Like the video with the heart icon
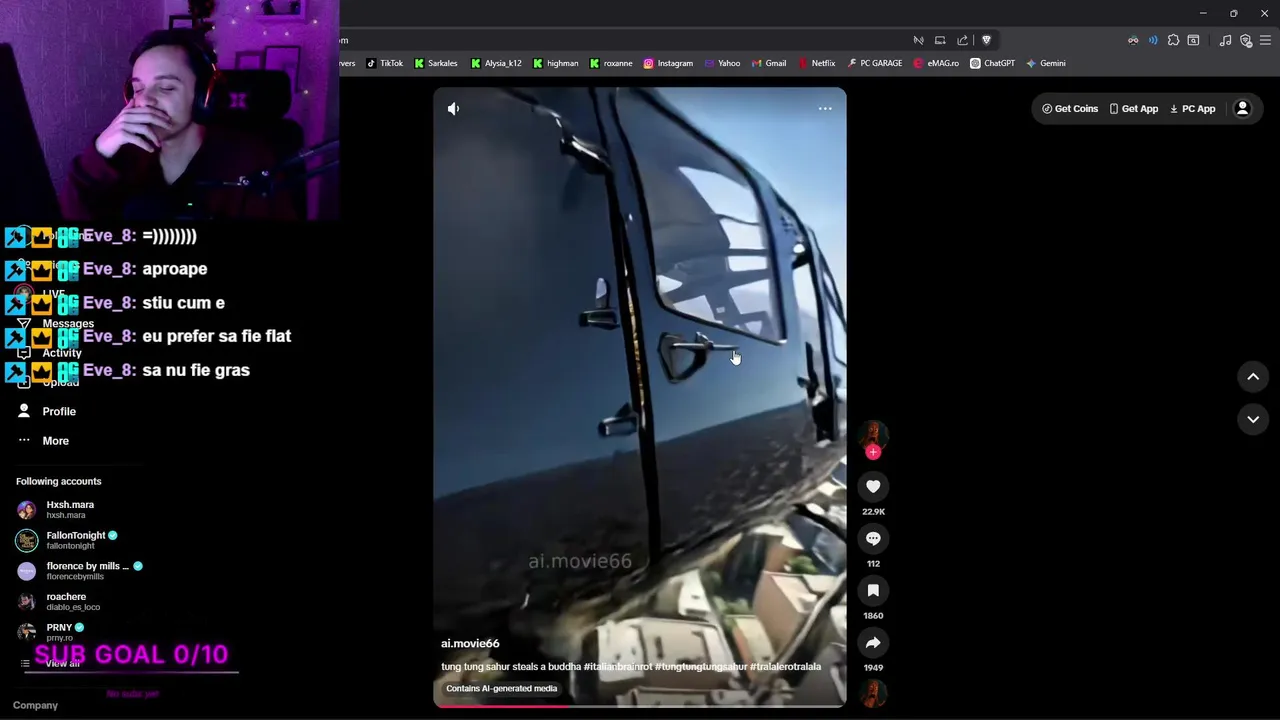1280x720 pixels. (873, 486)
